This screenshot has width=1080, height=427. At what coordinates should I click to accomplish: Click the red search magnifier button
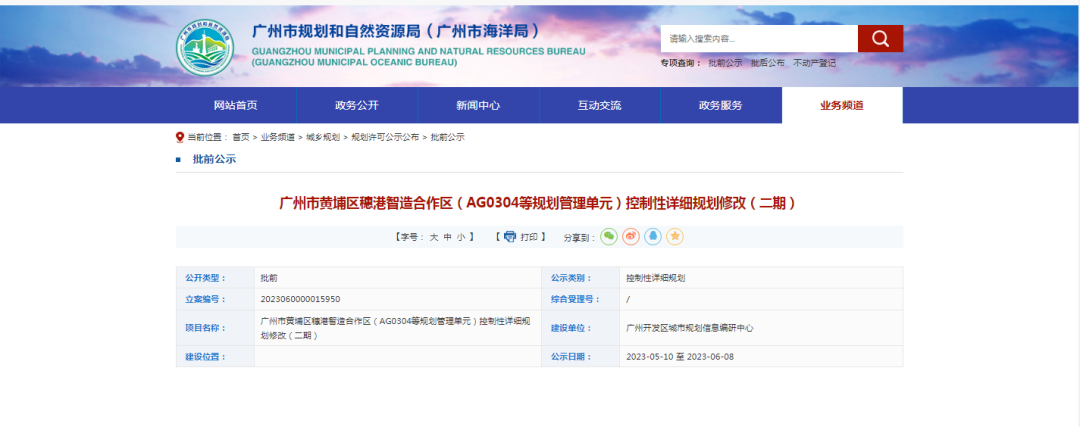pos(880,38)
